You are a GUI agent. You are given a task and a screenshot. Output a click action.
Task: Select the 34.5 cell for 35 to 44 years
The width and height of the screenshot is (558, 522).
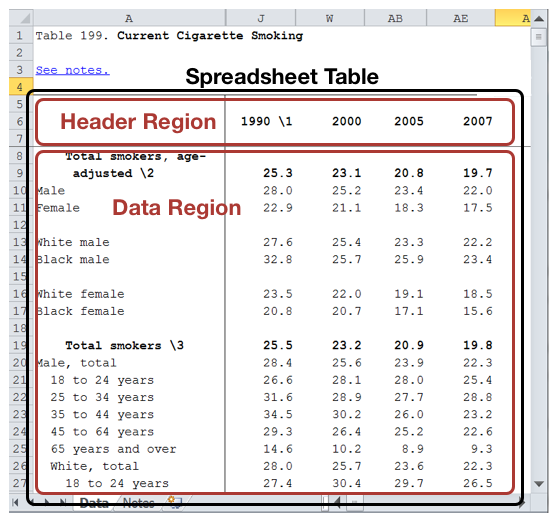[x=278, y=415]
